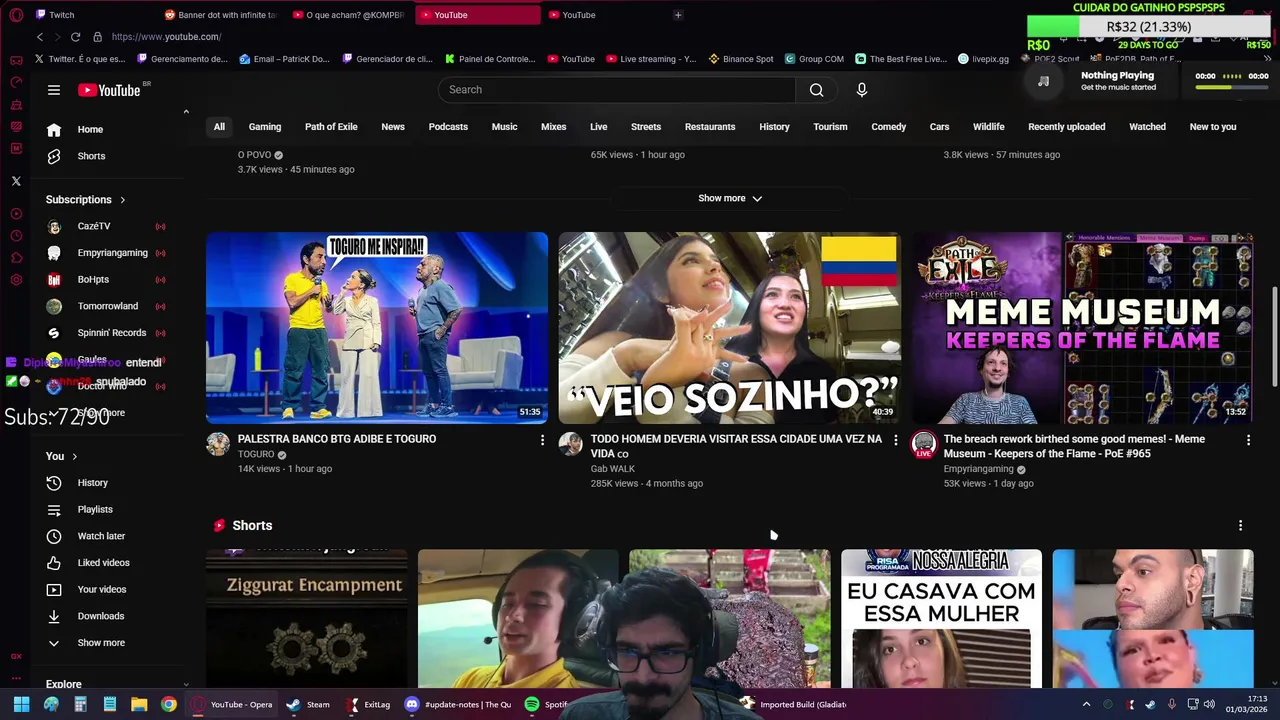Screen dimensions: 1280x720
Task: Open the YouTube hamburger guide menu
Action: pos(54,90)
